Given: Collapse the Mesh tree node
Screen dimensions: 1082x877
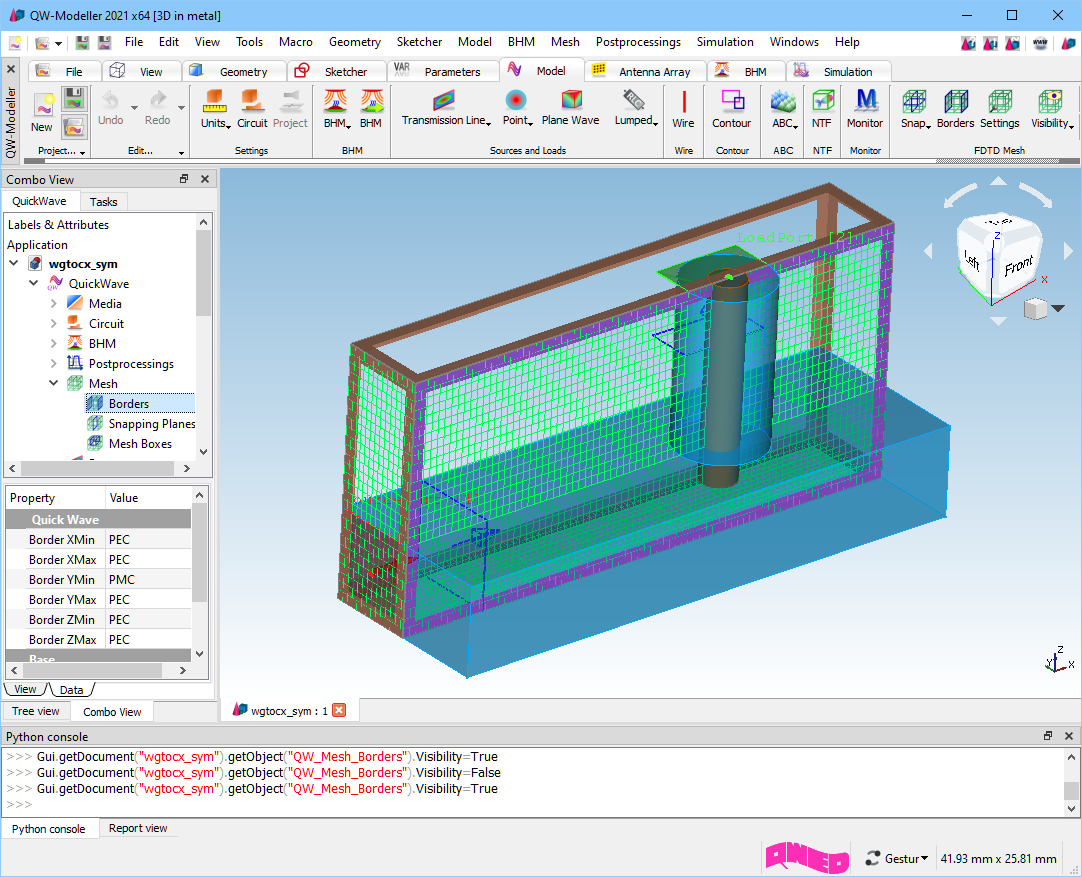Looking at the screenshot, I should [x=54, y=383].
